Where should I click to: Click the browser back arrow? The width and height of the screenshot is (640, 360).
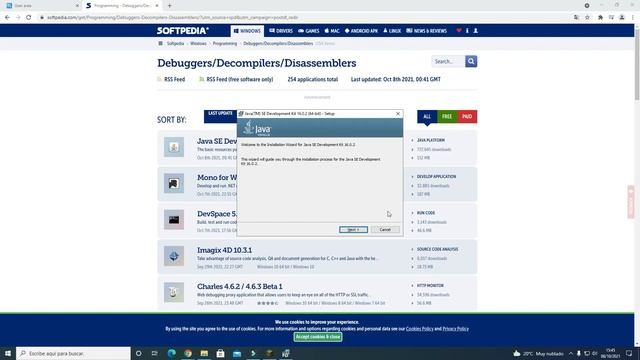coord(7,18)
